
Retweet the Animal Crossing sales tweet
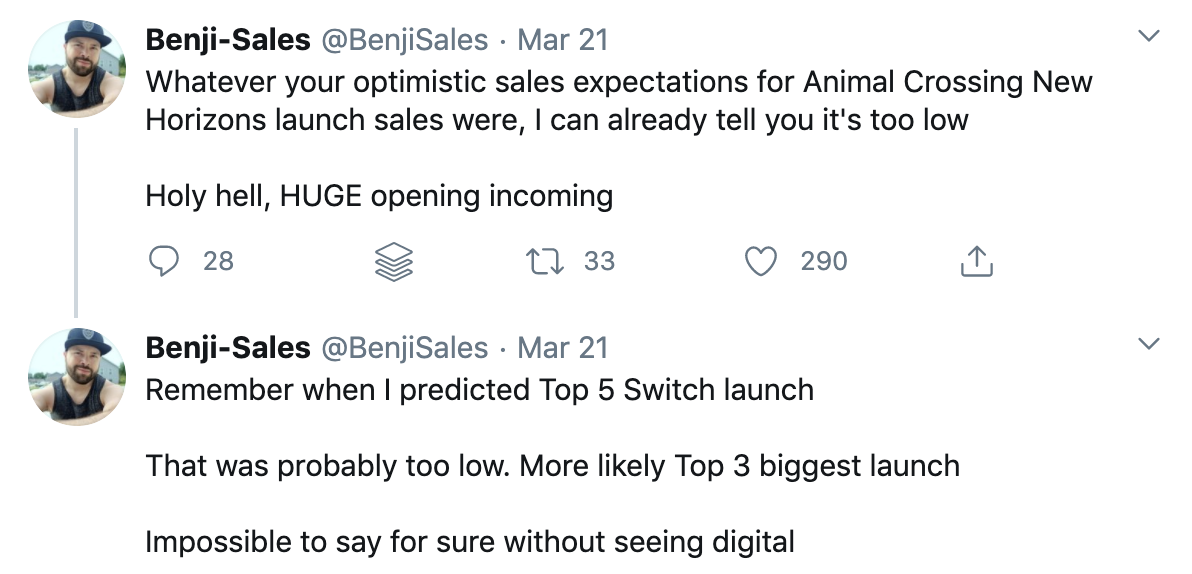pyautogui.click(x=545, y=261)
